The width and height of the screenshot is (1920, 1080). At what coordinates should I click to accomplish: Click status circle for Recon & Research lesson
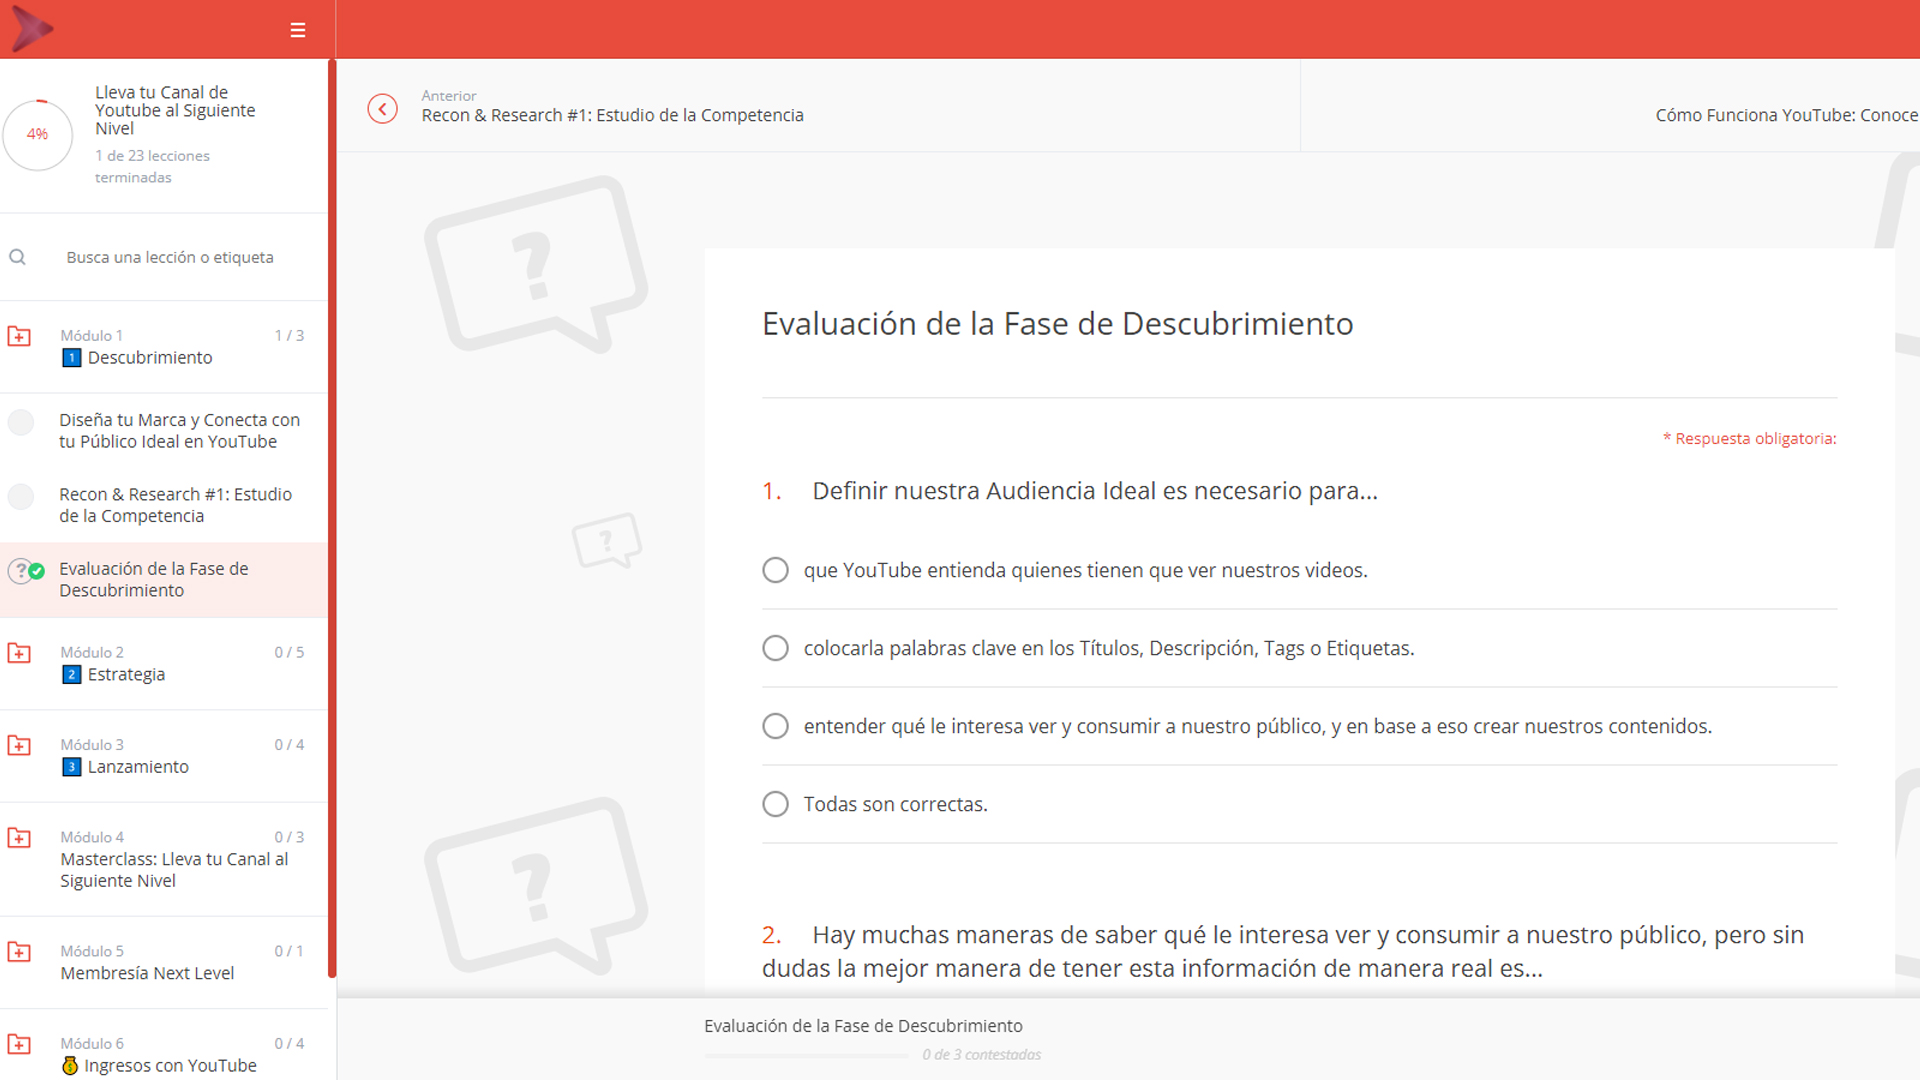(x=21, y=496)
